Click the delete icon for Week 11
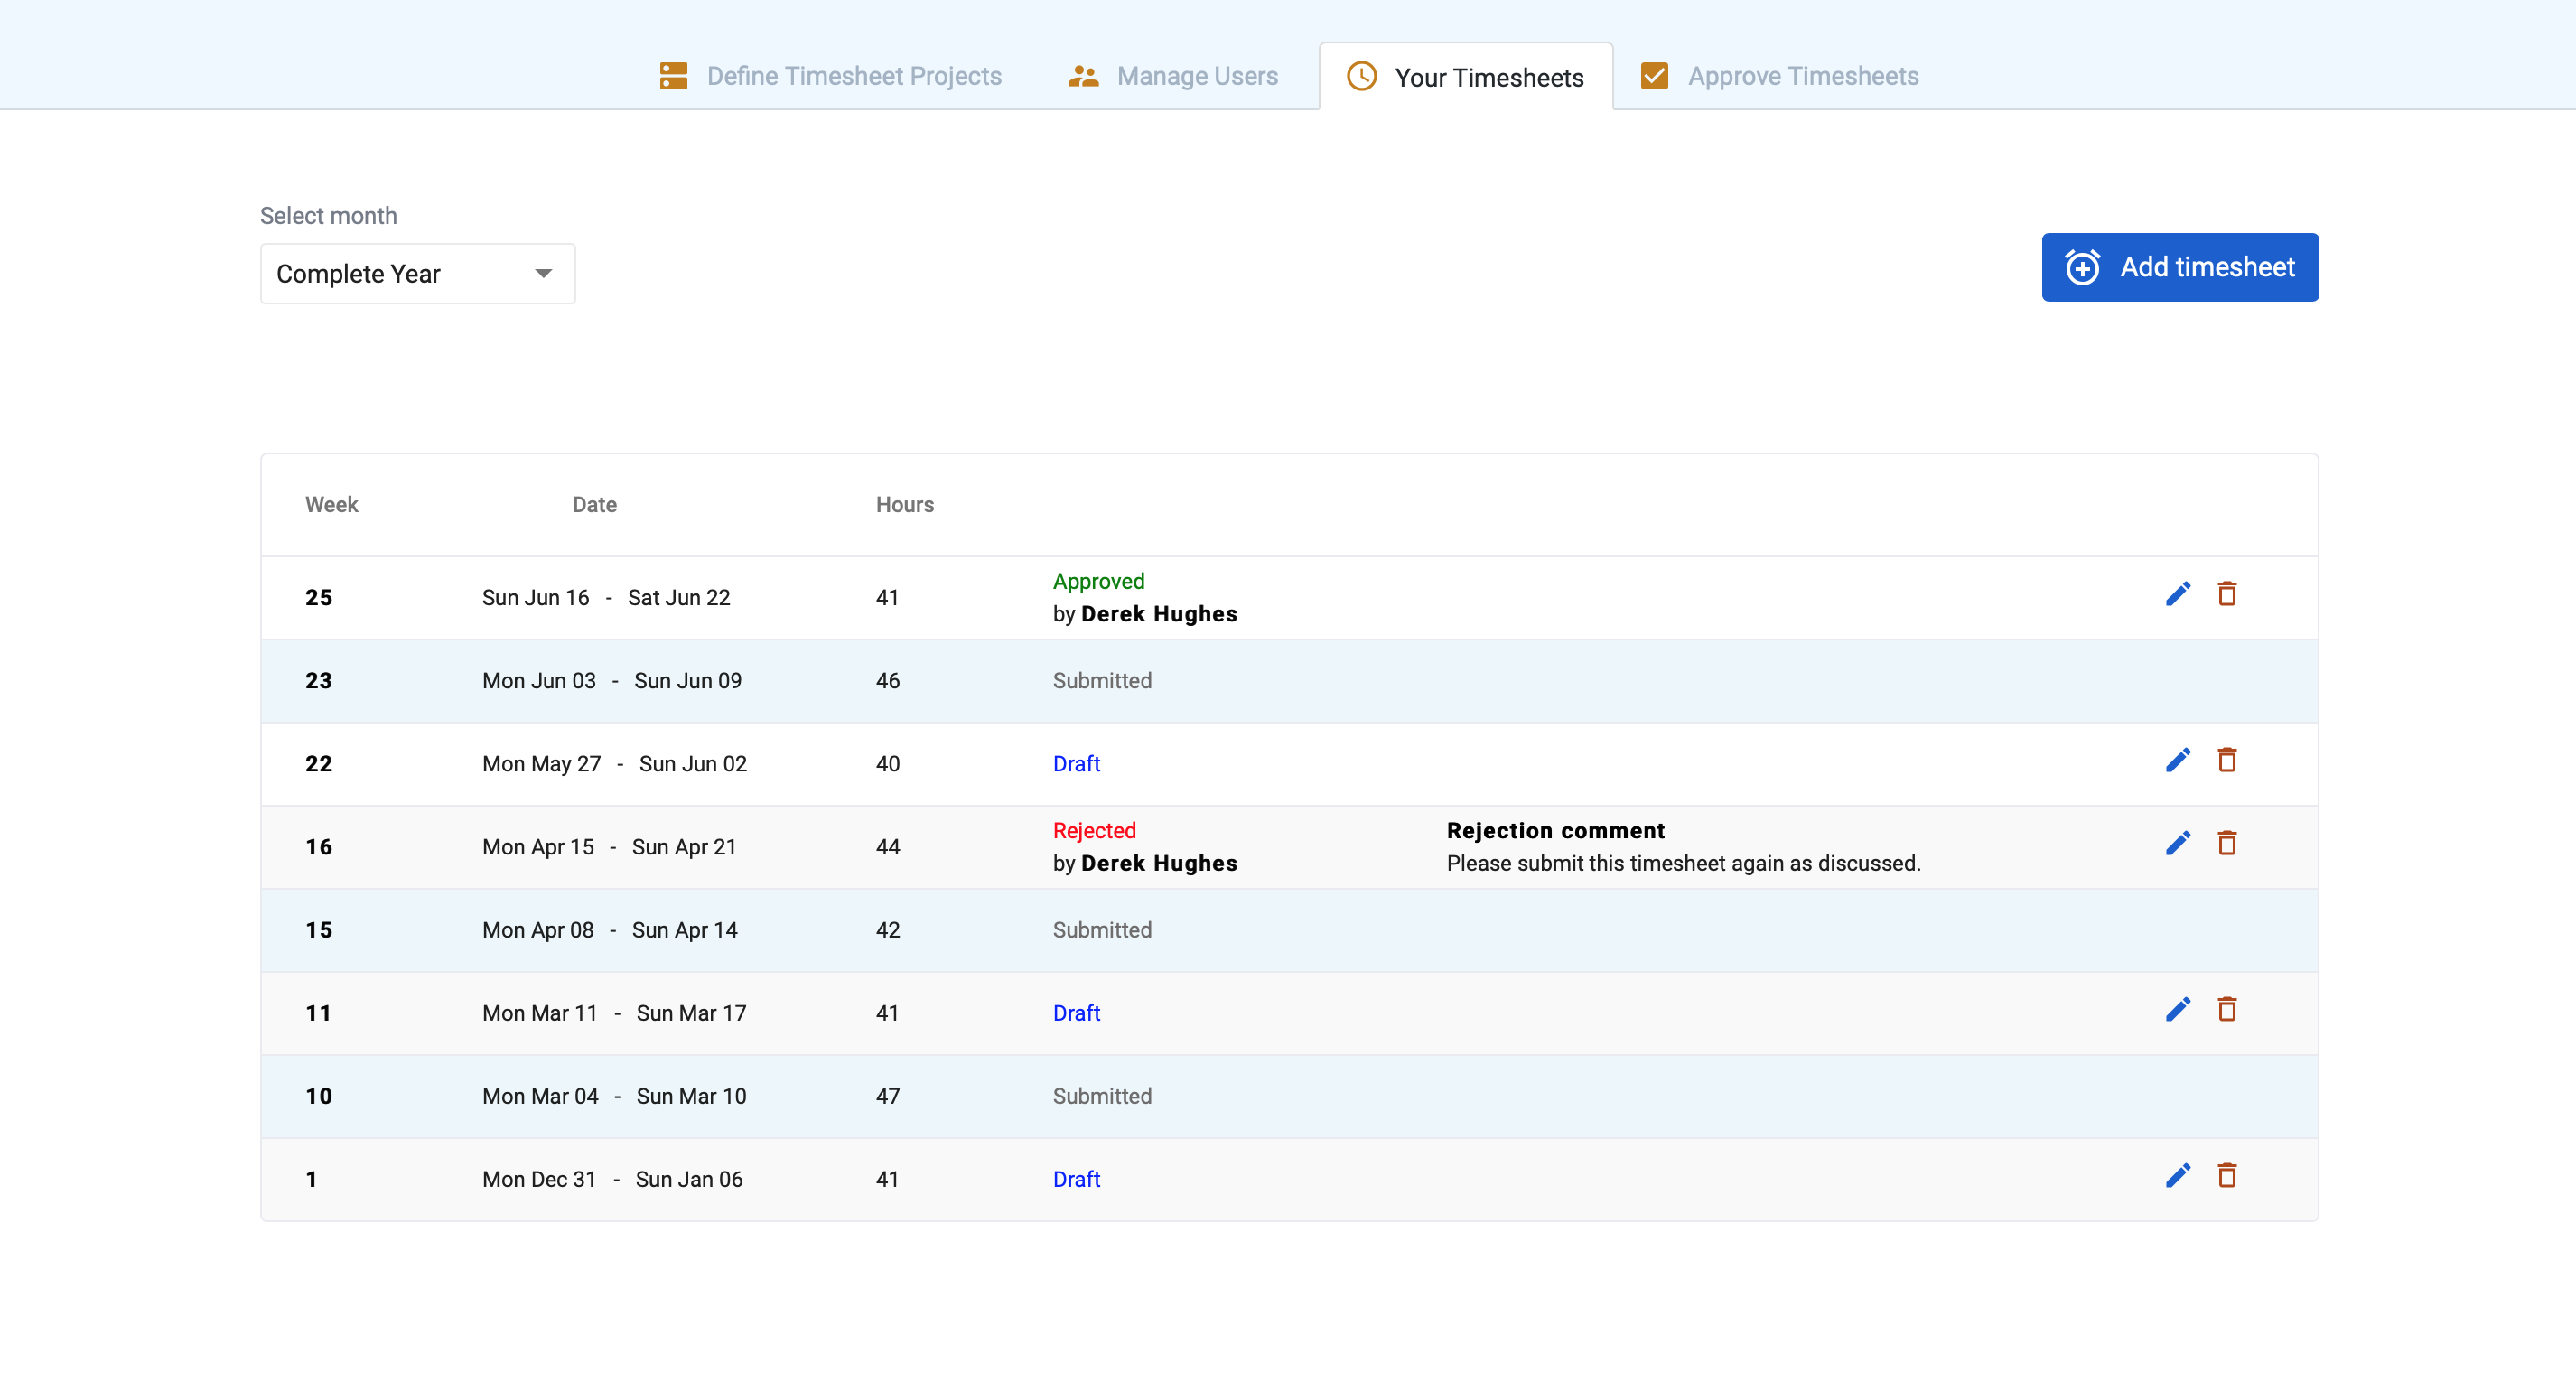Viewport: 2576px width, 1391px height. click(2226, 1011)
